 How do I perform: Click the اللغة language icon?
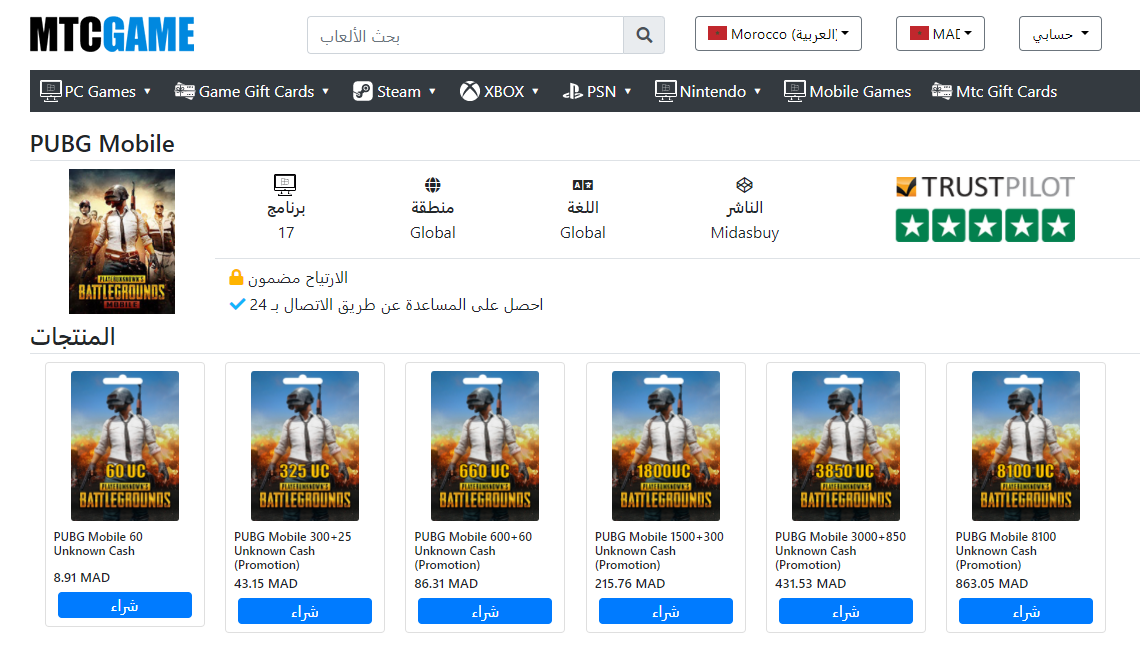click(x=583, y=185)
